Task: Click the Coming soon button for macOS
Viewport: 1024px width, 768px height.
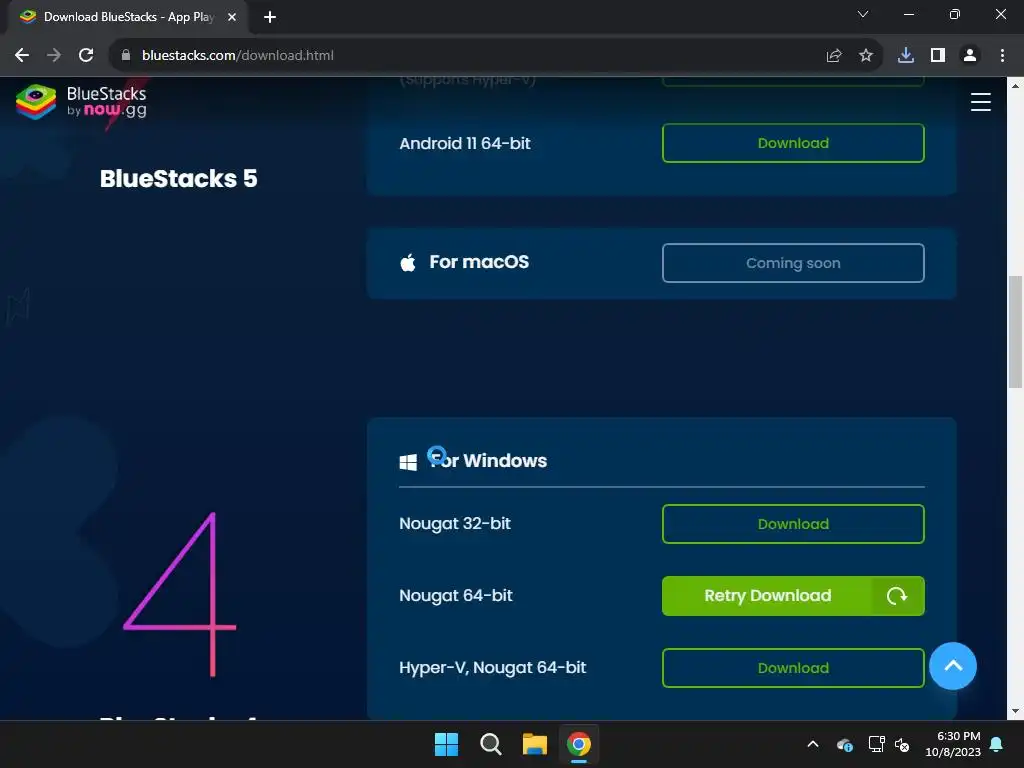Action: tap(793, 263)
